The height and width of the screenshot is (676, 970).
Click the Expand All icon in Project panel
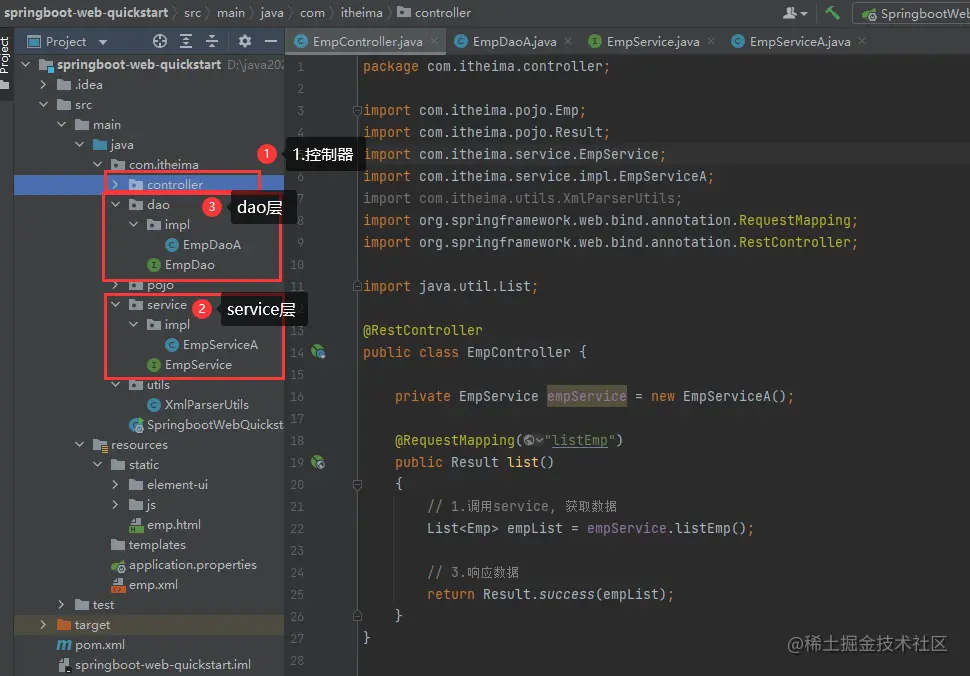click(x=186, y=41)
